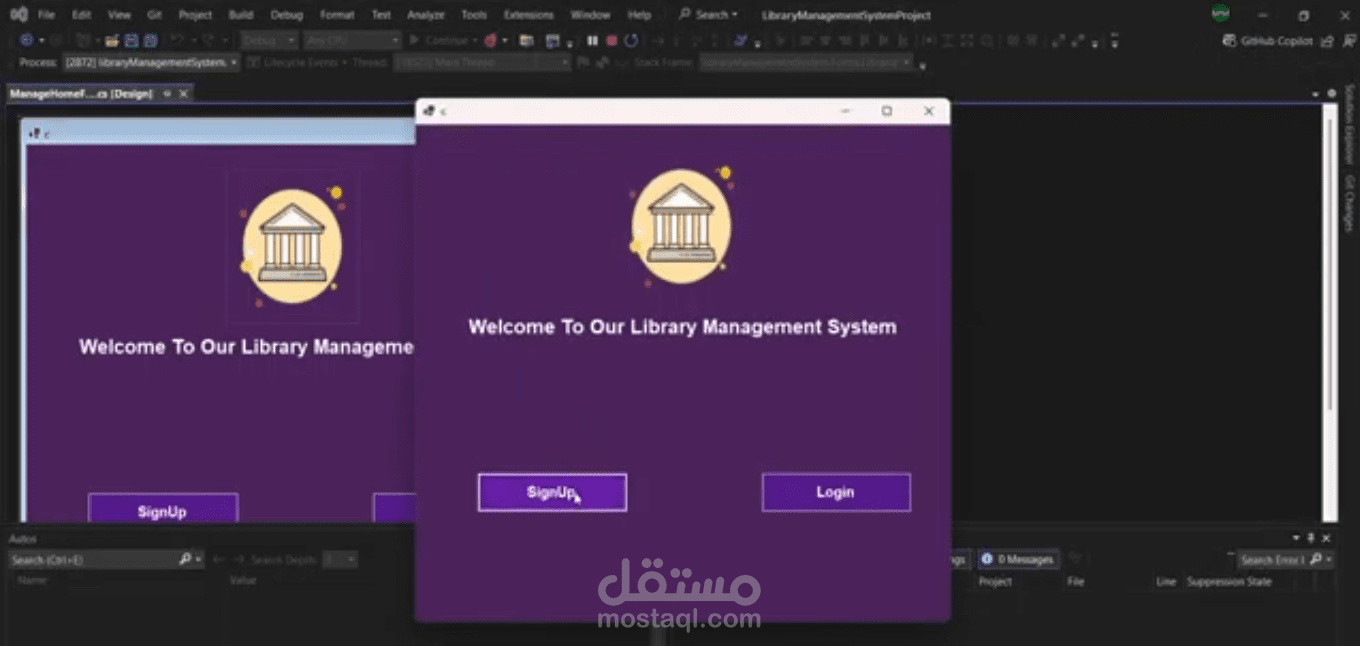Open the Any CPU platform dropdown
Screen dimensions: 1360x646
352,40
